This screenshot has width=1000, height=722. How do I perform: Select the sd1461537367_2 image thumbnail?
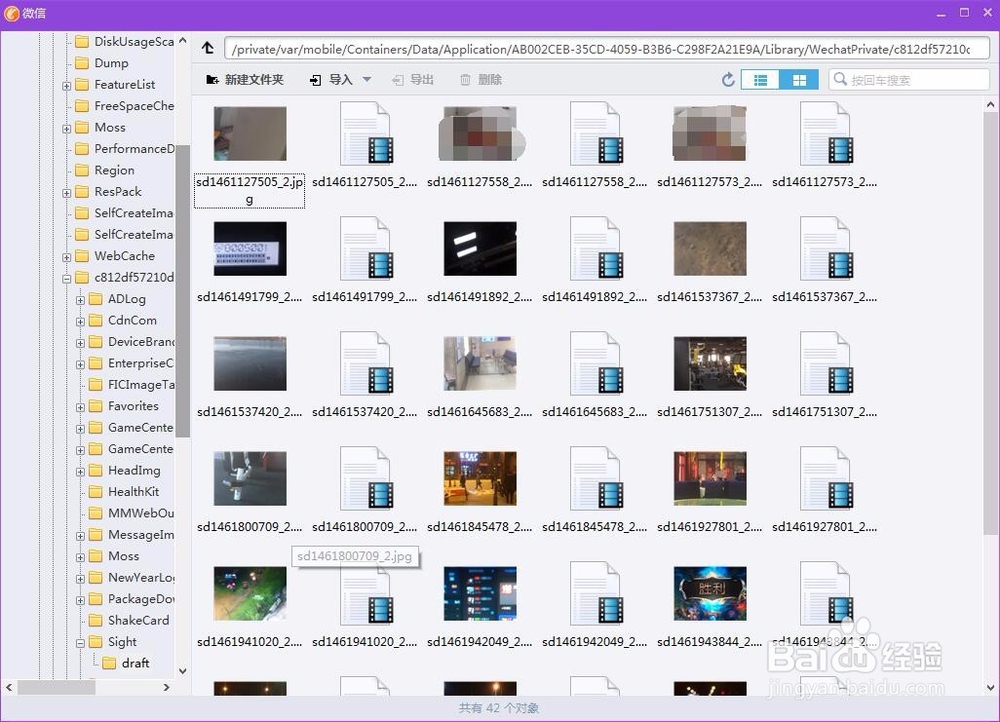click(710, 249)
